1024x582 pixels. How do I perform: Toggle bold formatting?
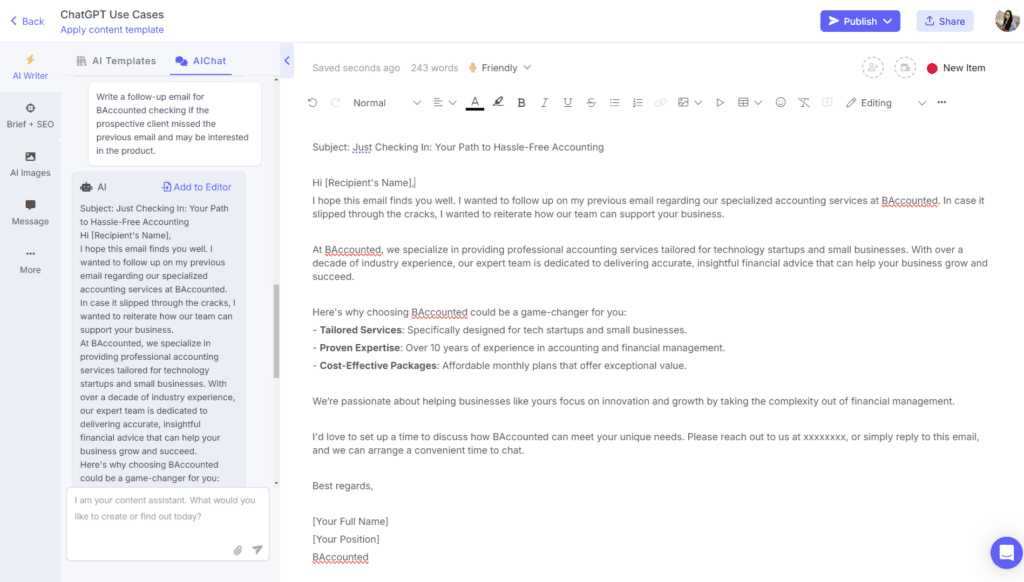521,103
